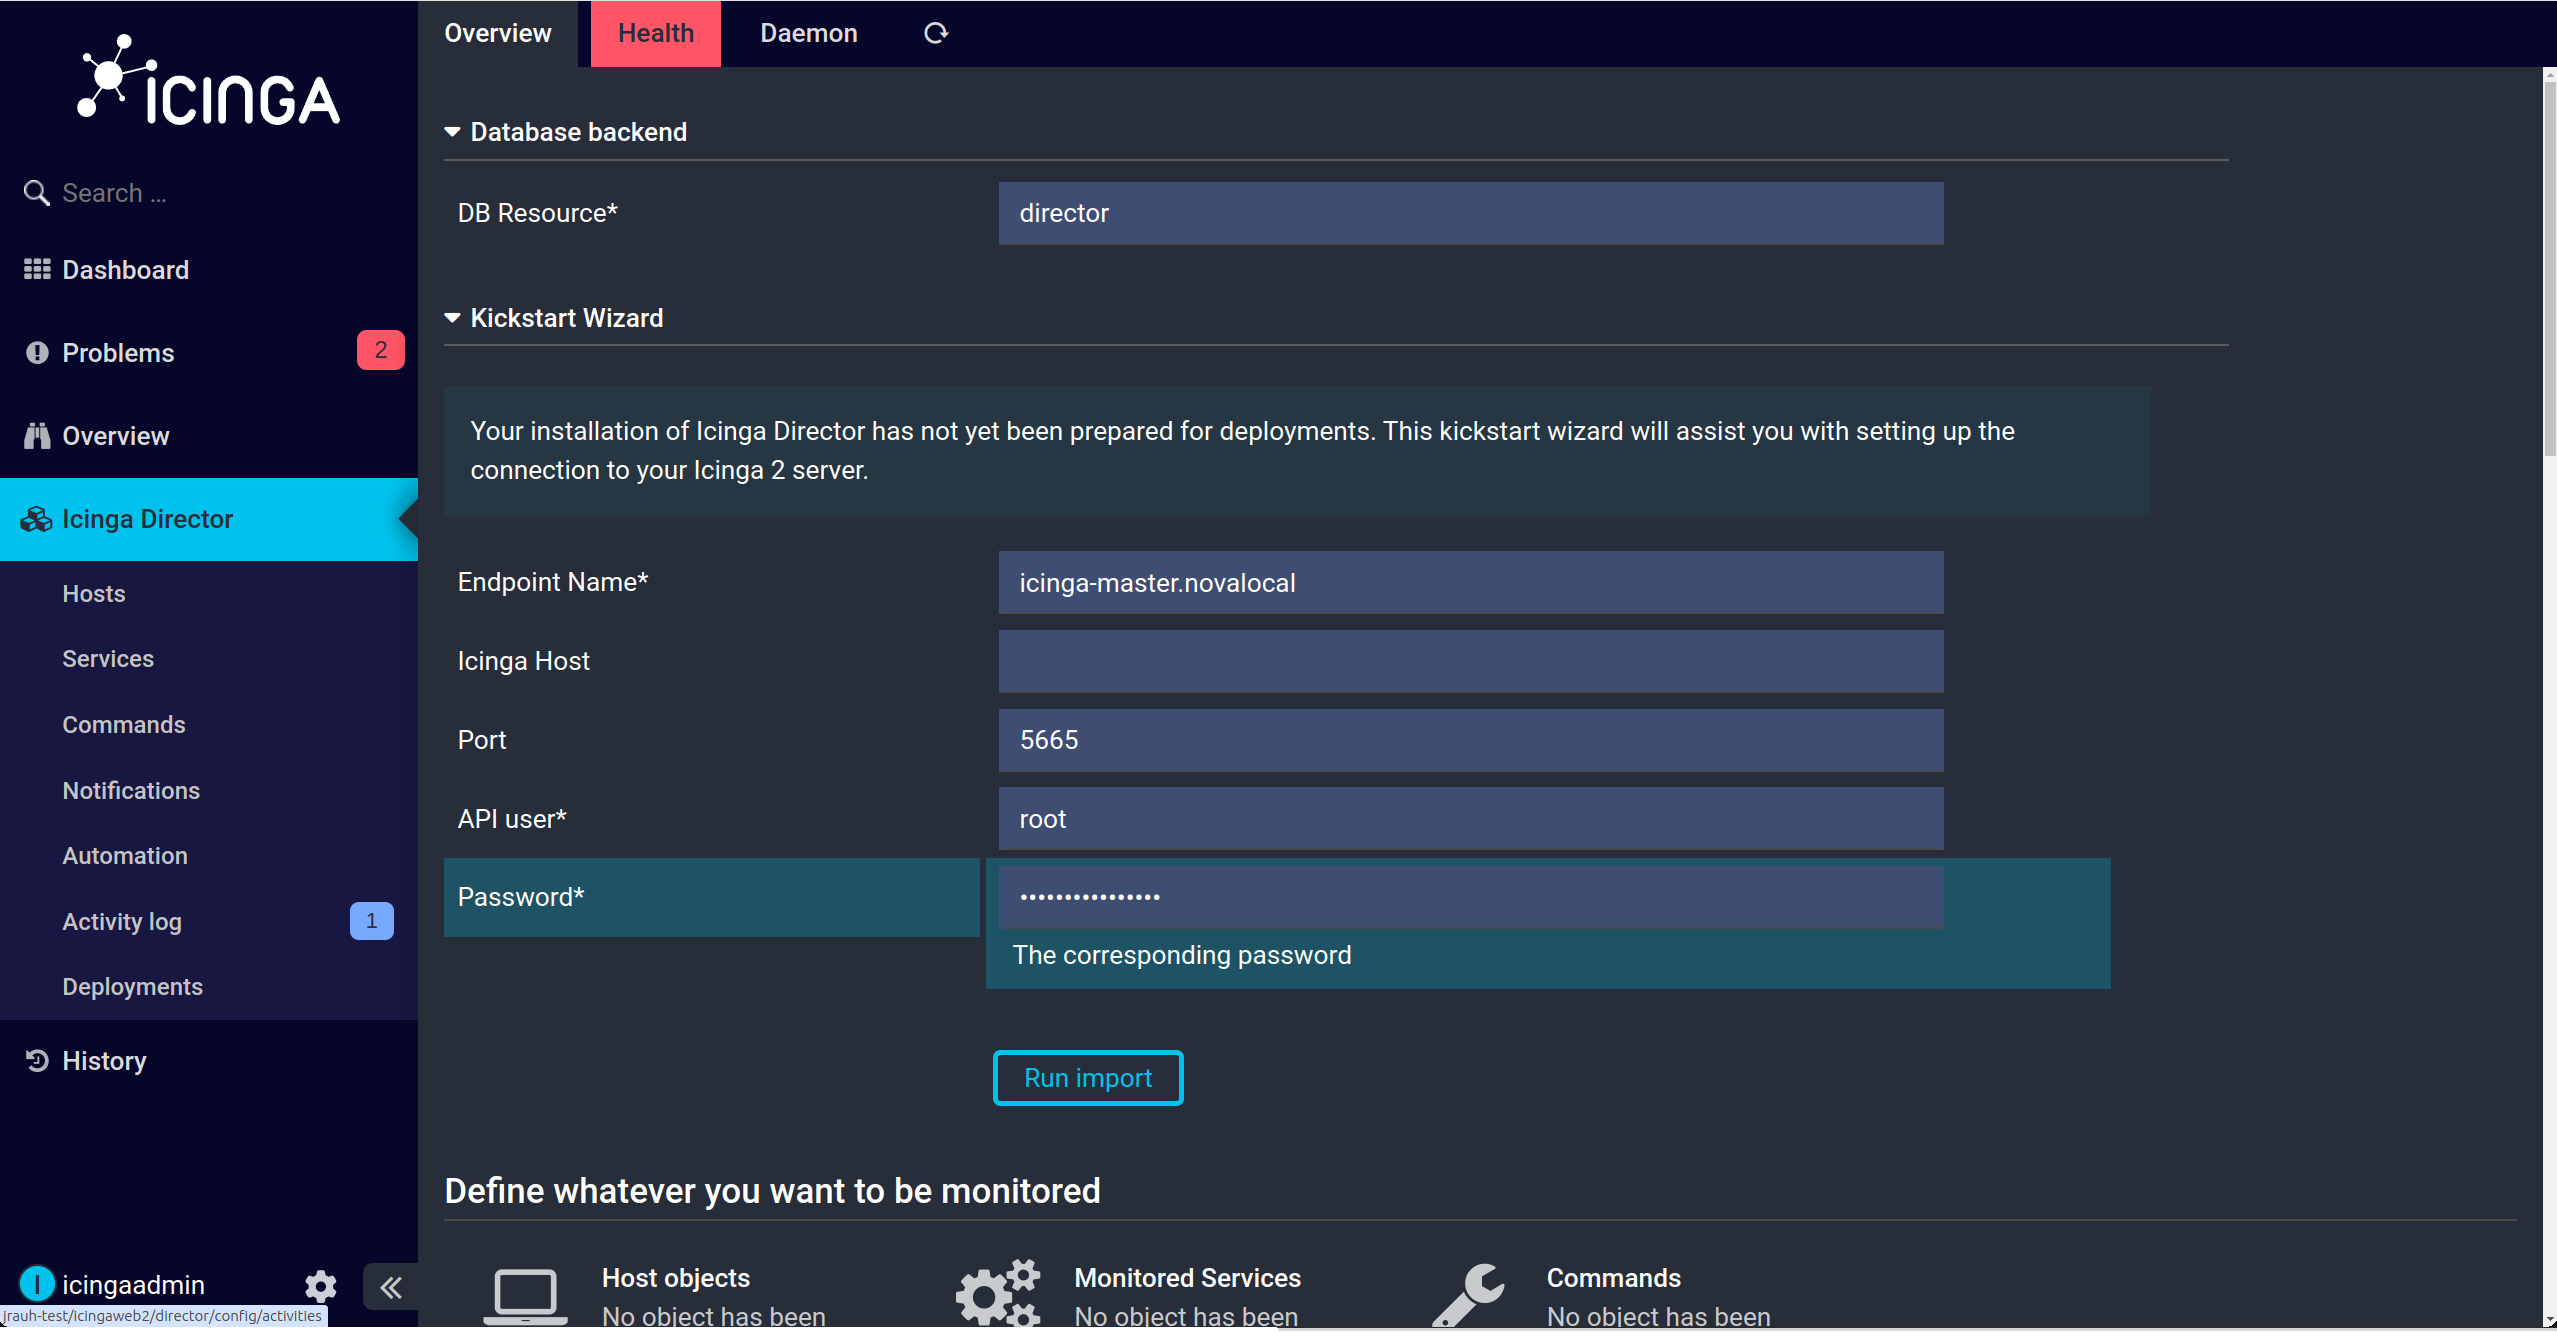Screen dimensions: 2557x1337
Task: Open the DB Resource dropdown showing director
Action: 1471,213
